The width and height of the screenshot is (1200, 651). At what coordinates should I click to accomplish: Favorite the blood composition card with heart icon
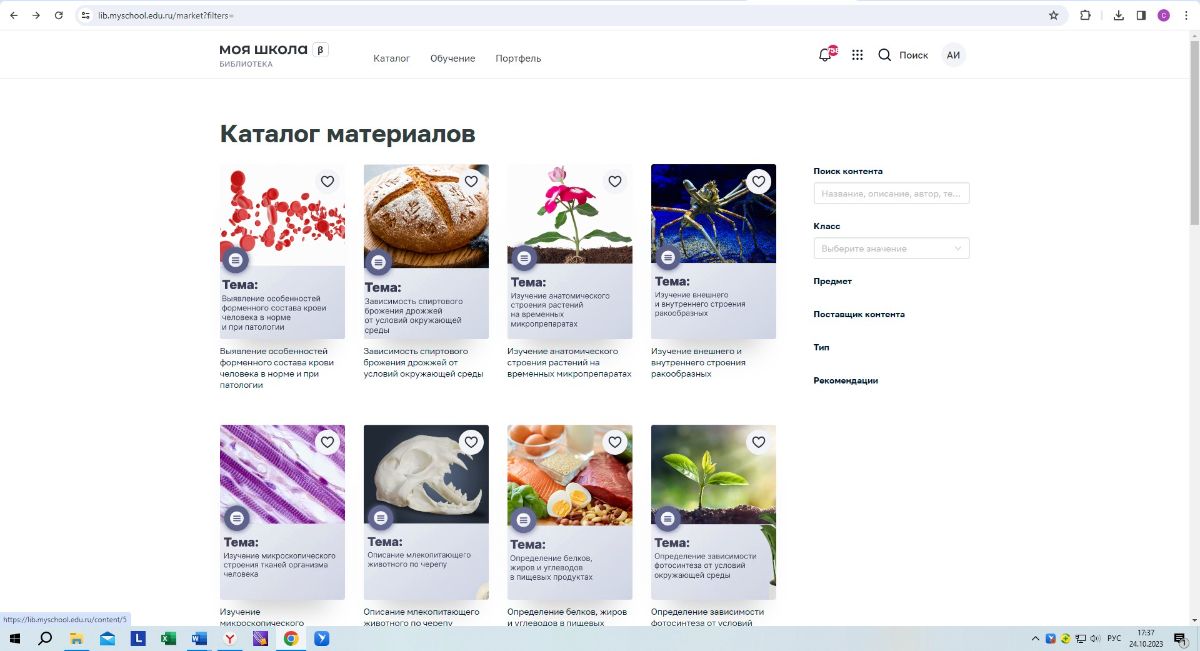coord(327,181)
